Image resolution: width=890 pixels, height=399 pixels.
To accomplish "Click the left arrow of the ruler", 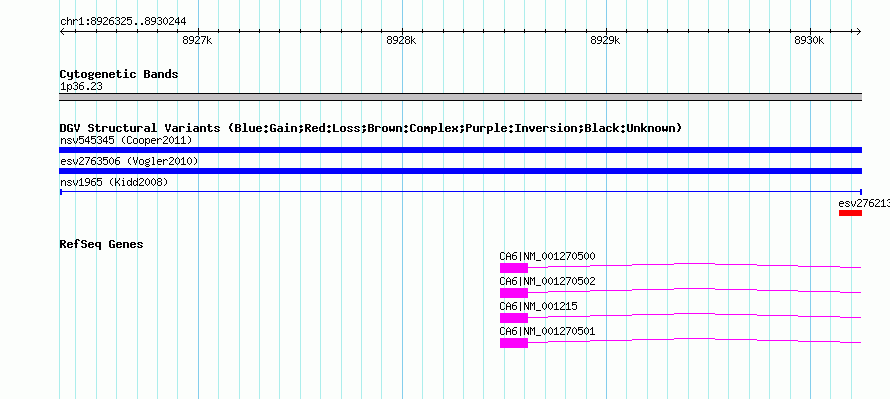I will (62, 32).
